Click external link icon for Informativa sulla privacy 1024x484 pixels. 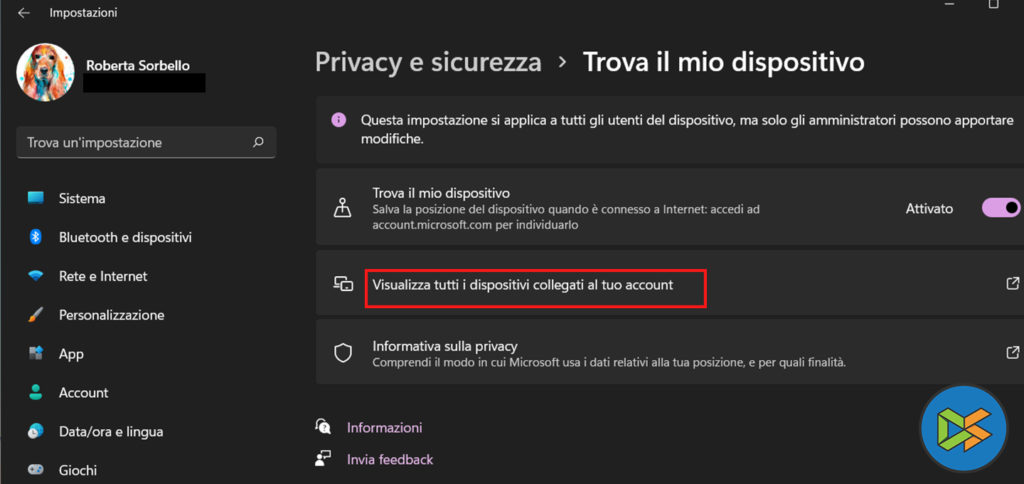[1012, 352]
